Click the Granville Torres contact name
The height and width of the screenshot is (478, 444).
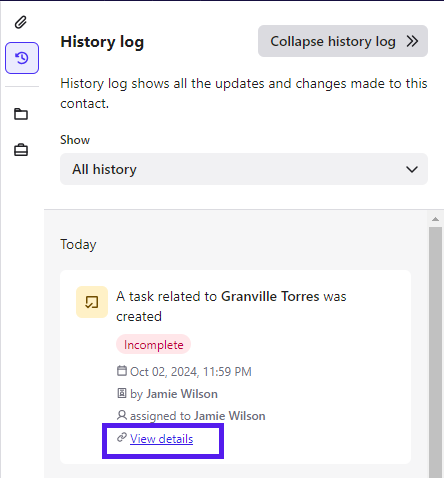click(270, 296)
